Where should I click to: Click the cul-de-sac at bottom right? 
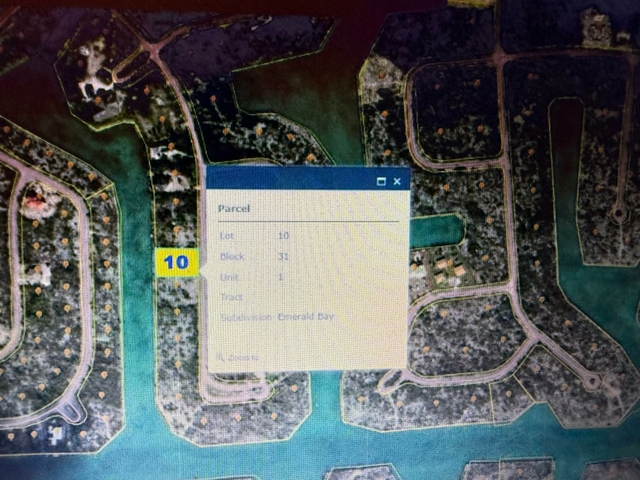tap(590, 381)
